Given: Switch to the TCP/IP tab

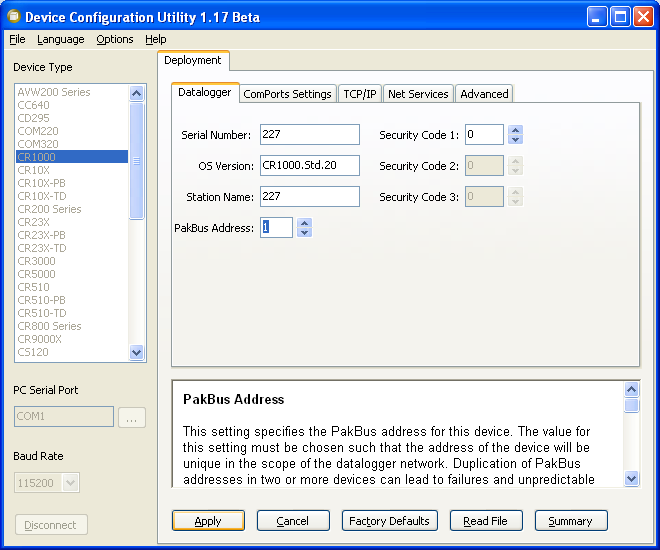Looking at the screenshot, I should pos(360,94).
